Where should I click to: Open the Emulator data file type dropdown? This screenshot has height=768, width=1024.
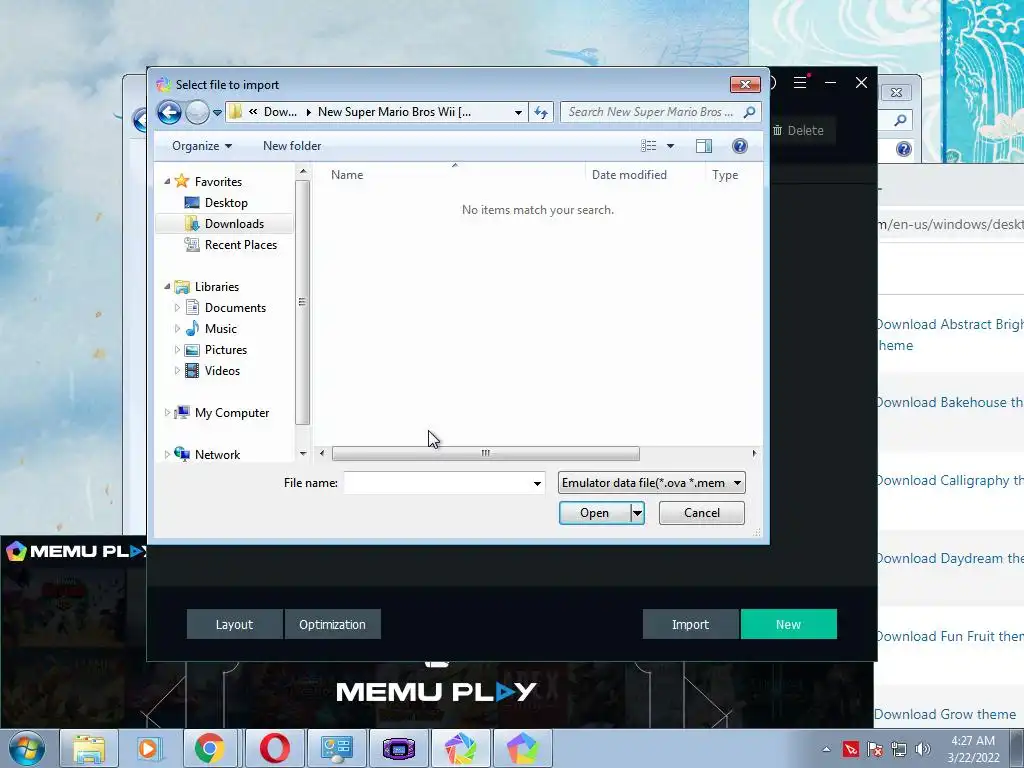click(x=651, y=483)
